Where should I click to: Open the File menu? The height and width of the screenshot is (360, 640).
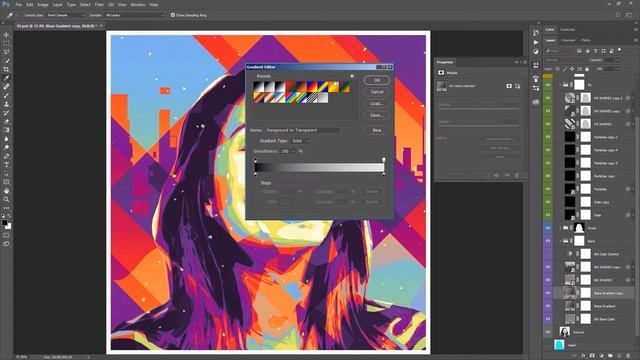(x=19, y=4)
